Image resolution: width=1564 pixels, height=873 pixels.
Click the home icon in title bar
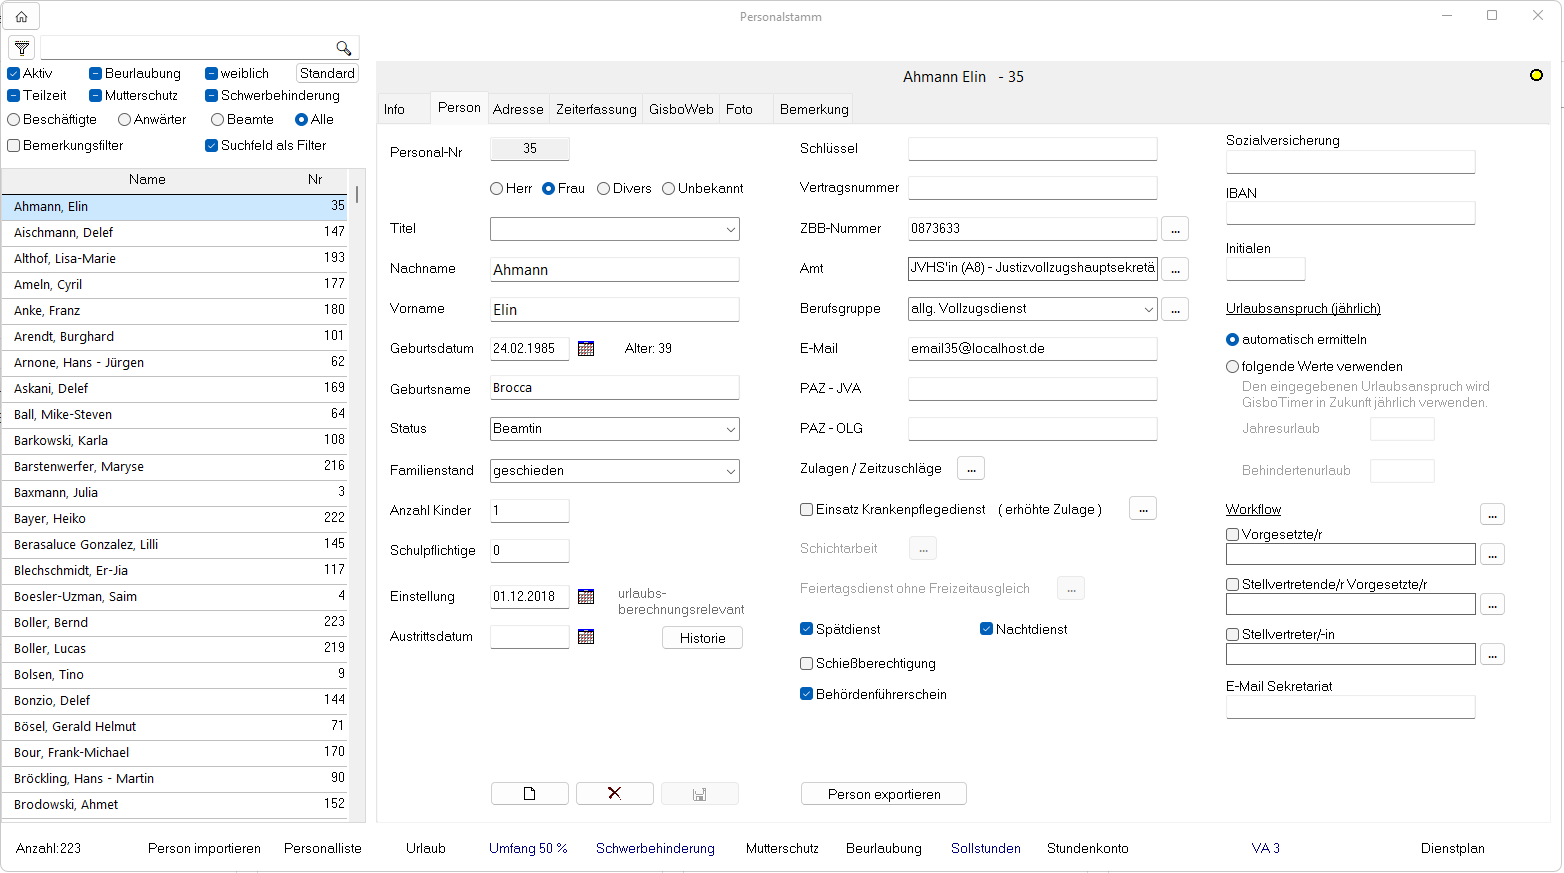click(x=21, y=16)
